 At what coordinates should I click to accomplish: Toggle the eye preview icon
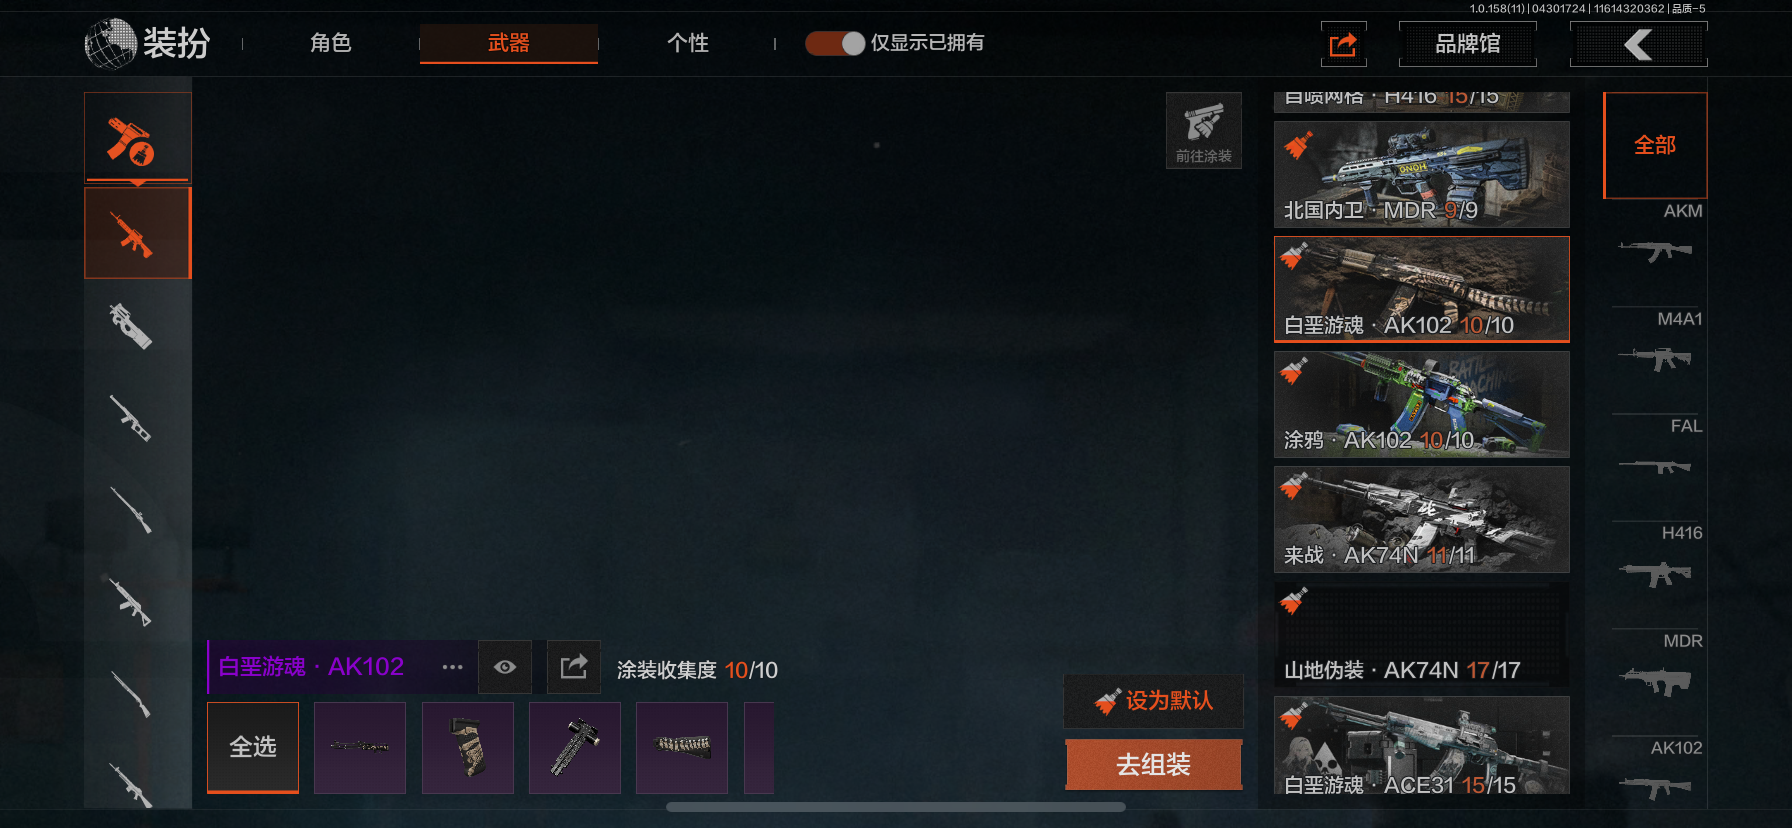tap(505, 667)
